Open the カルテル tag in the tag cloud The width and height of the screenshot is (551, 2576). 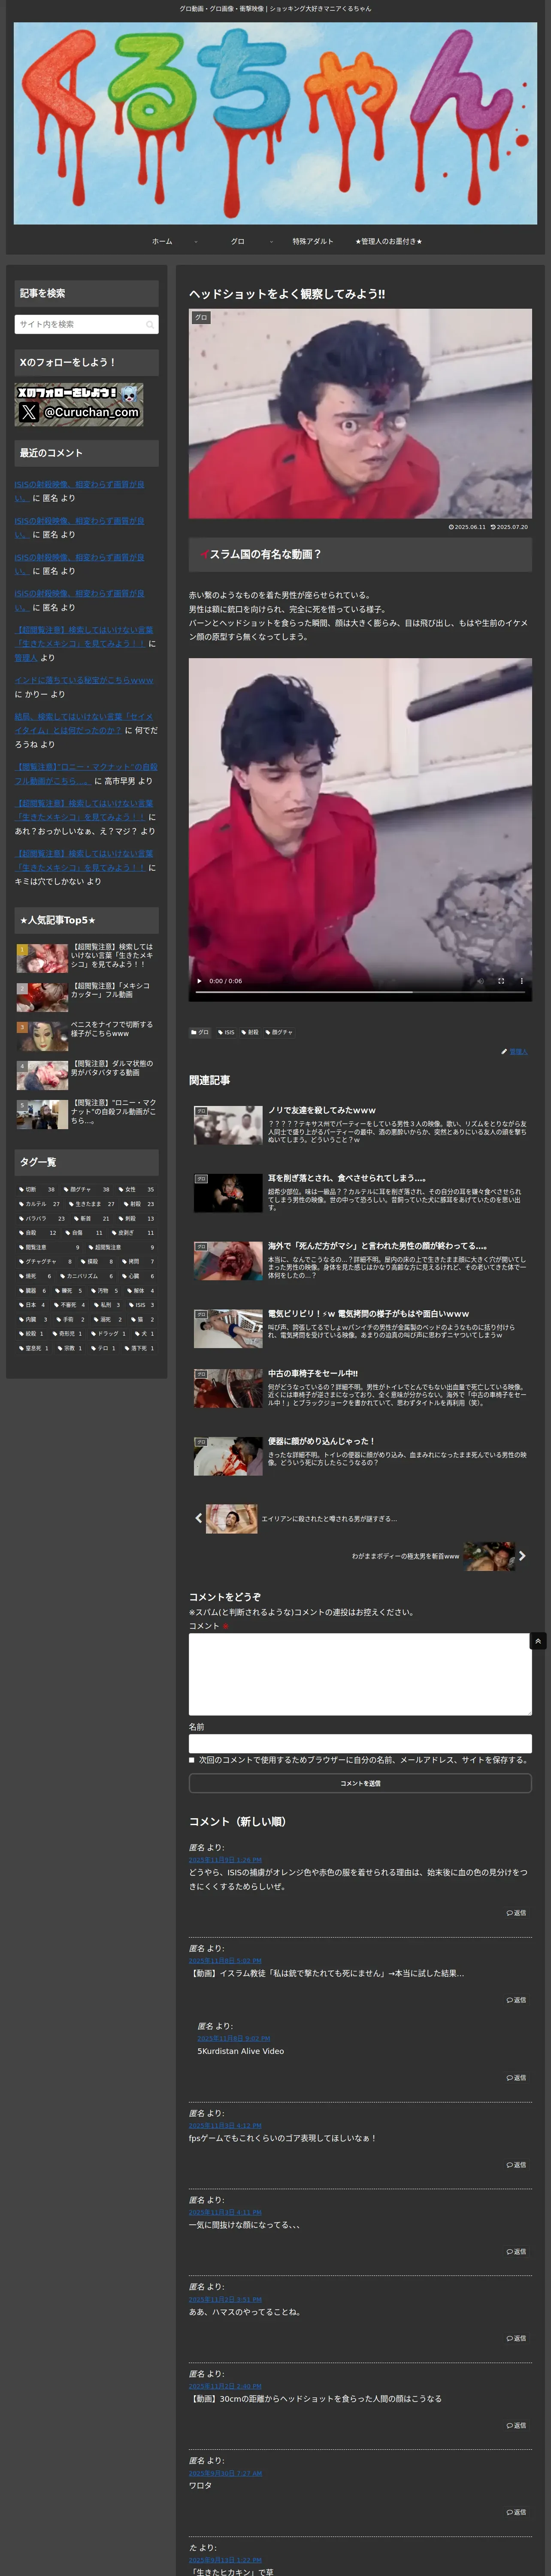pyautogui.click(x=39, y=1204)
